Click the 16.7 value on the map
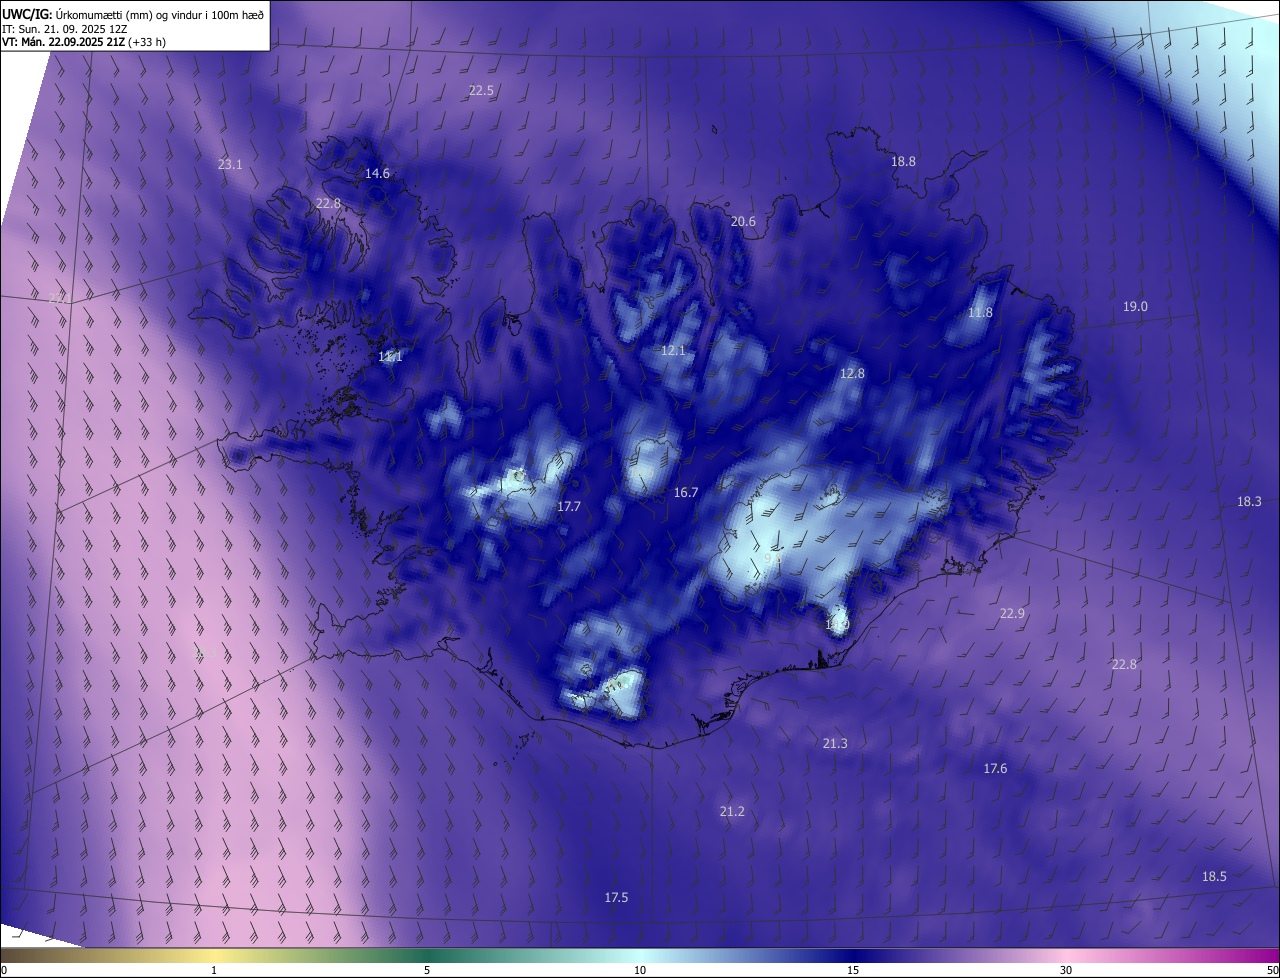Viewport: 1280px width, 978px height. point(685,492)
